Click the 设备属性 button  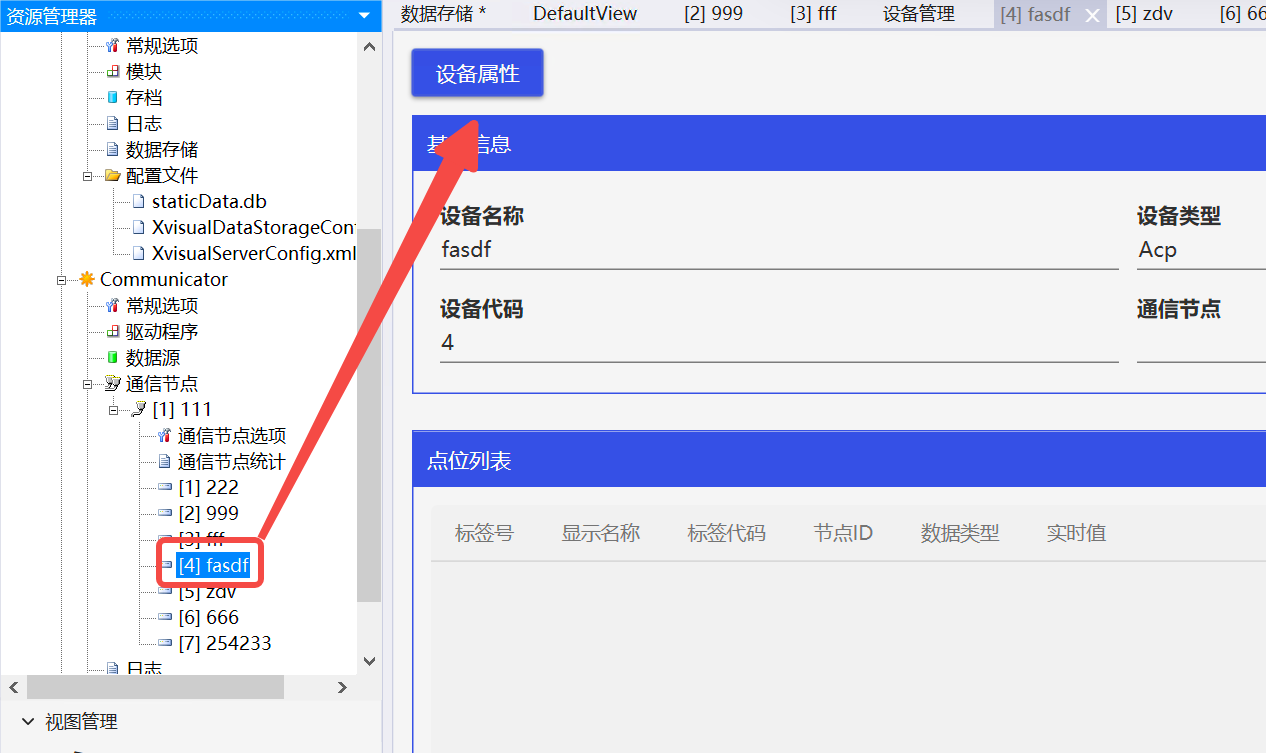477,74
